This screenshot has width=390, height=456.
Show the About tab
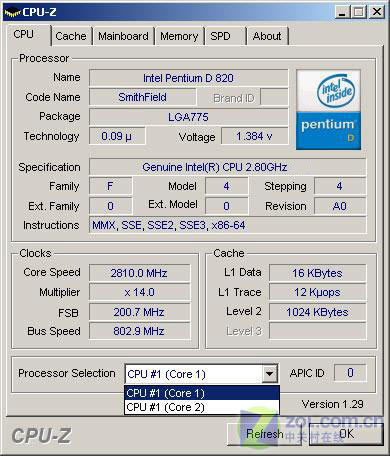pyautogui.click(x=267, y=36)
